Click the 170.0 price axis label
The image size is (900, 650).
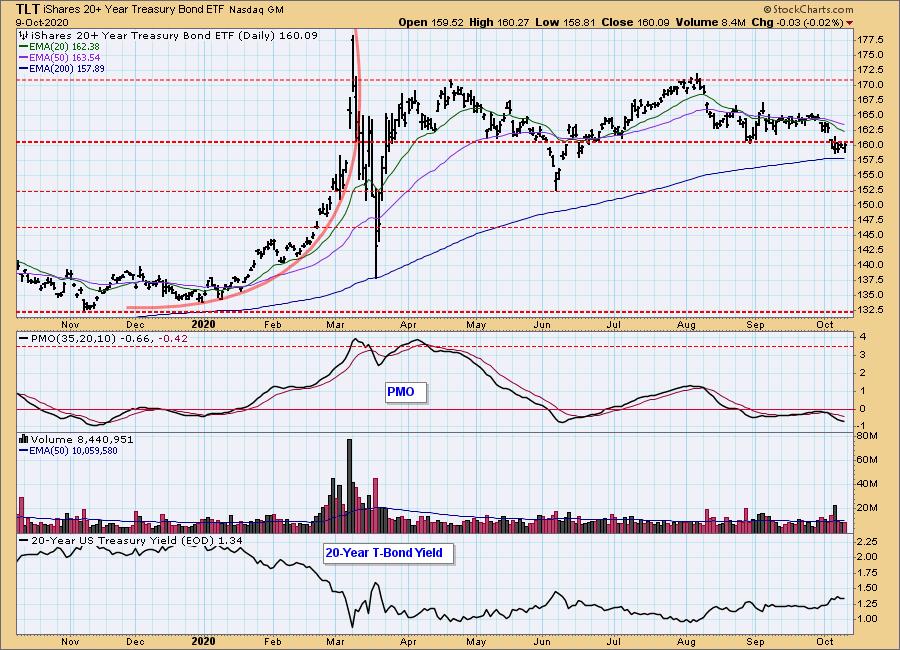pos(870,84)
